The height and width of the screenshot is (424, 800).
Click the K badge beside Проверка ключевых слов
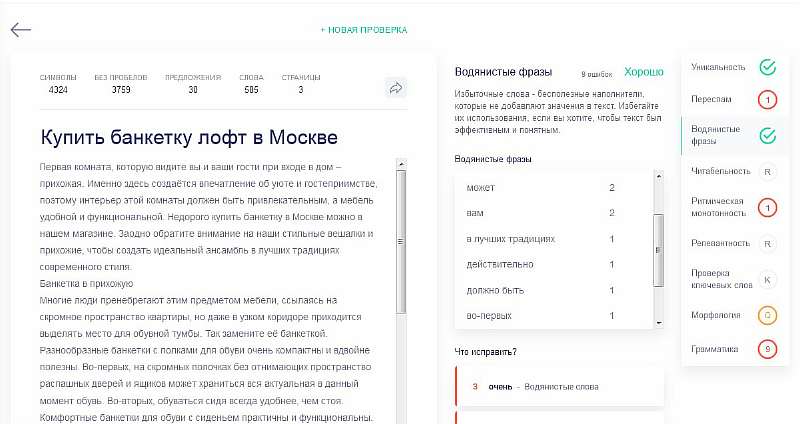coord(767,280)
